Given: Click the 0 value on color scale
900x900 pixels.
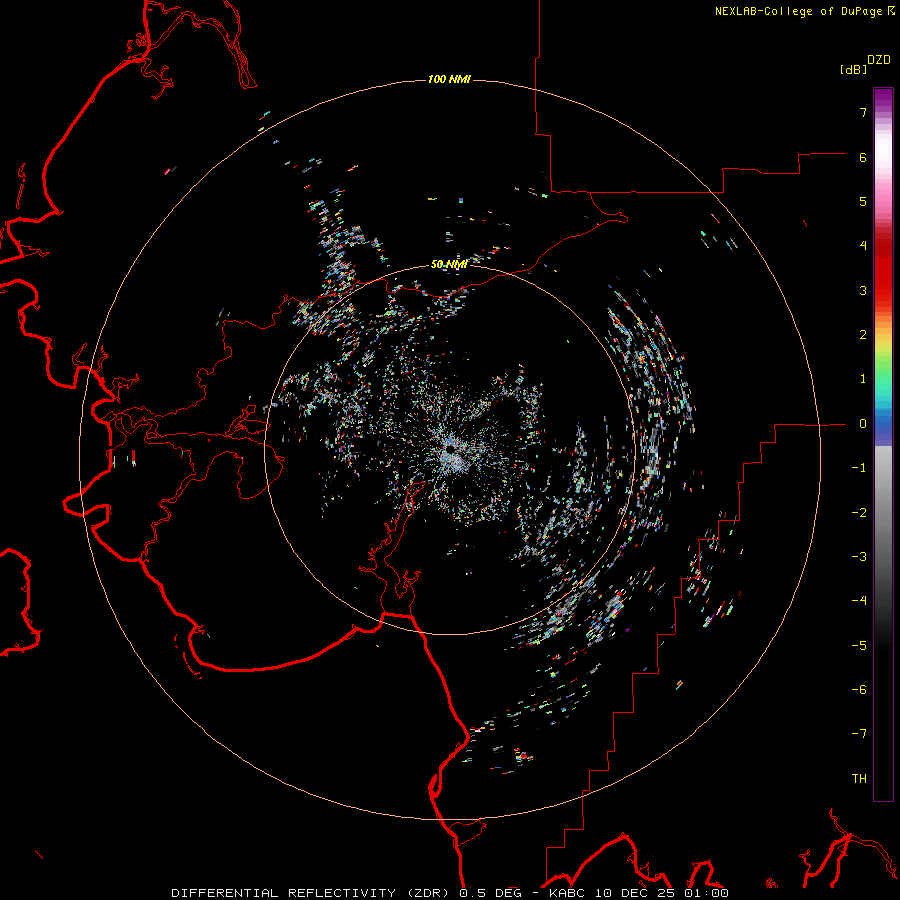Looking at the screenshot, I should click(863, 424).
